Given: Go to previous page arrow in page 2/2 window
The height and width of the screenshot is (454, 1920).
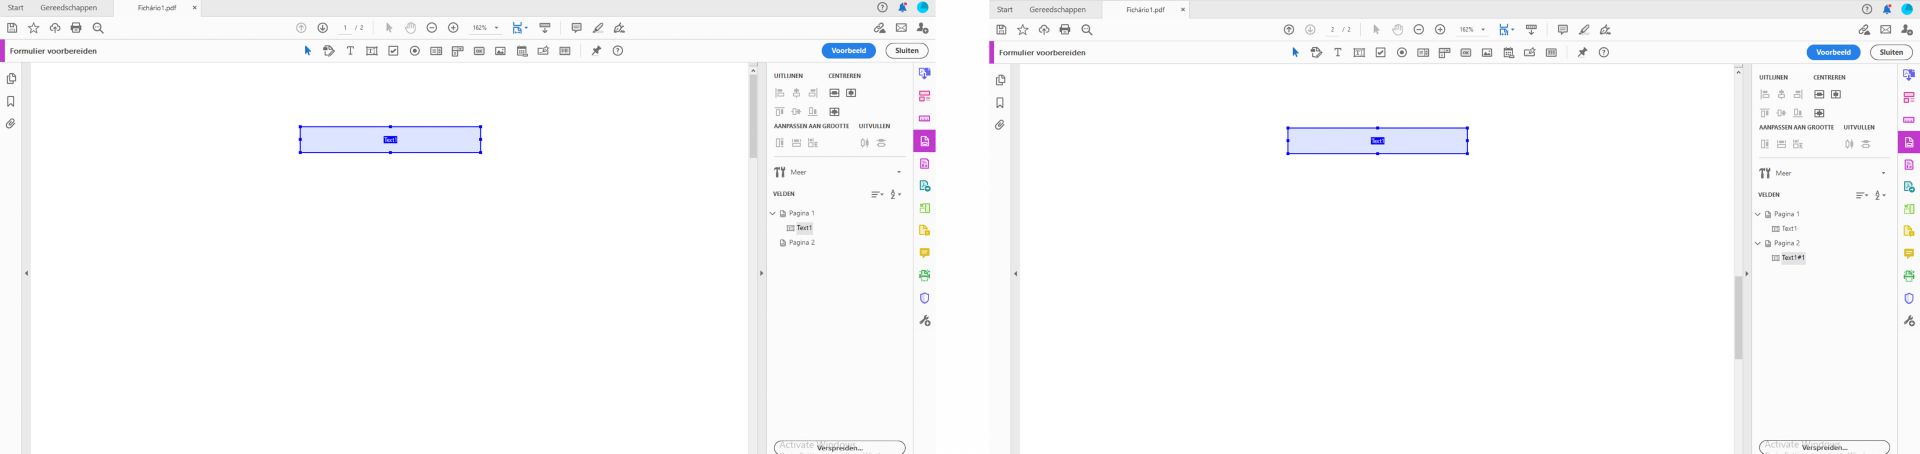Looking at the screenshot, I should coord(1289,29).
